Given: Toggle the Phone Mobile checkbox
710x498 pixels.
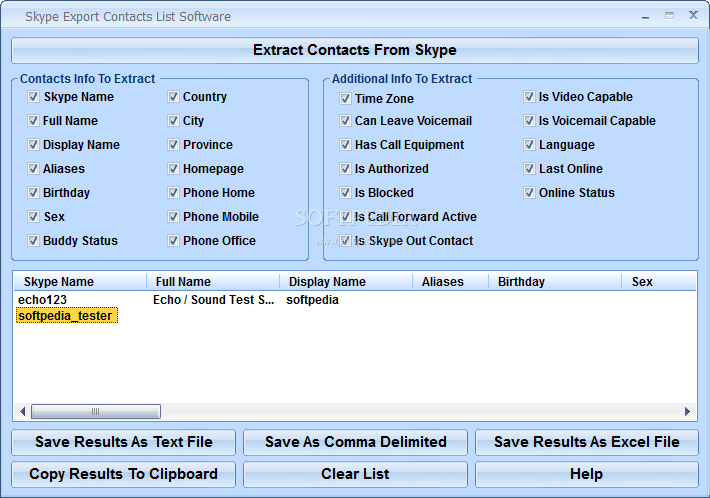Looking at the screenshot, I should coord(173,216).
